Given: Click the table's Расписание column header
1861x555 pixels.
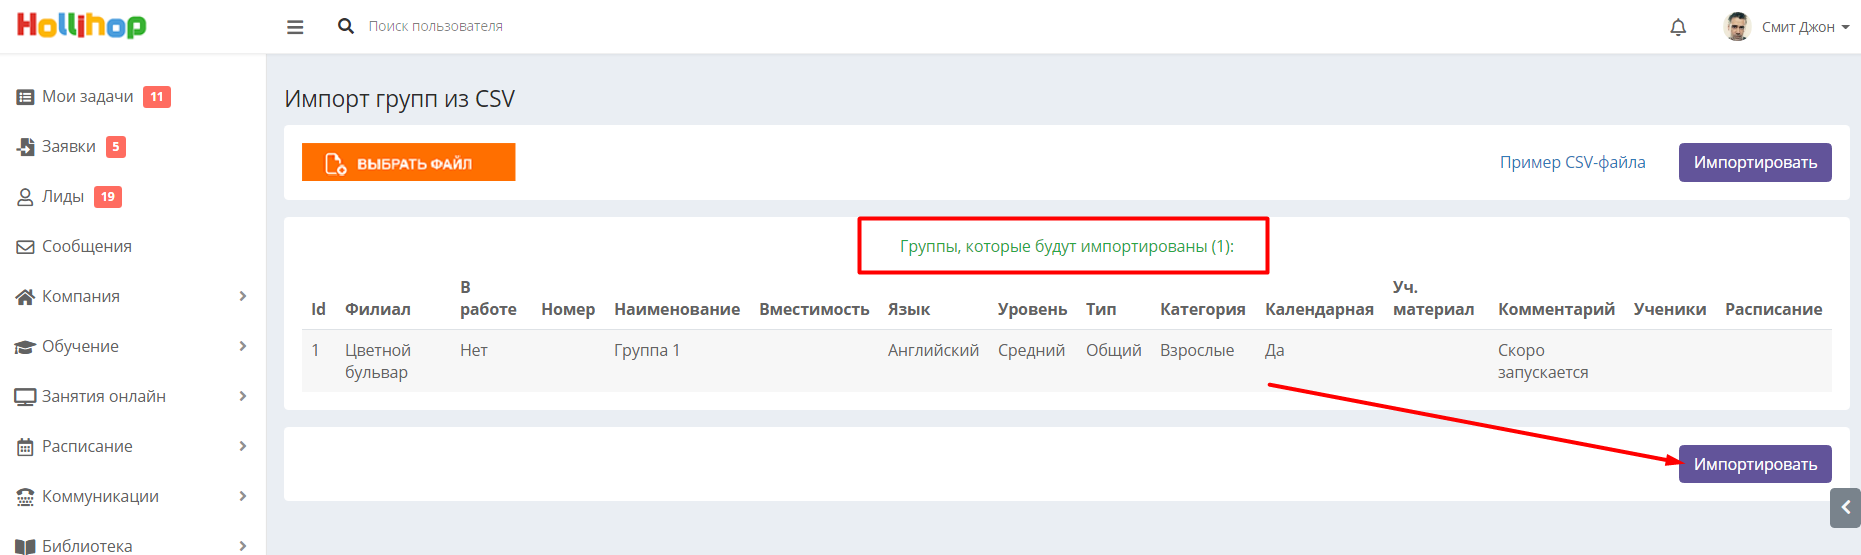Looking at the screenshot, I should 1774,309.
